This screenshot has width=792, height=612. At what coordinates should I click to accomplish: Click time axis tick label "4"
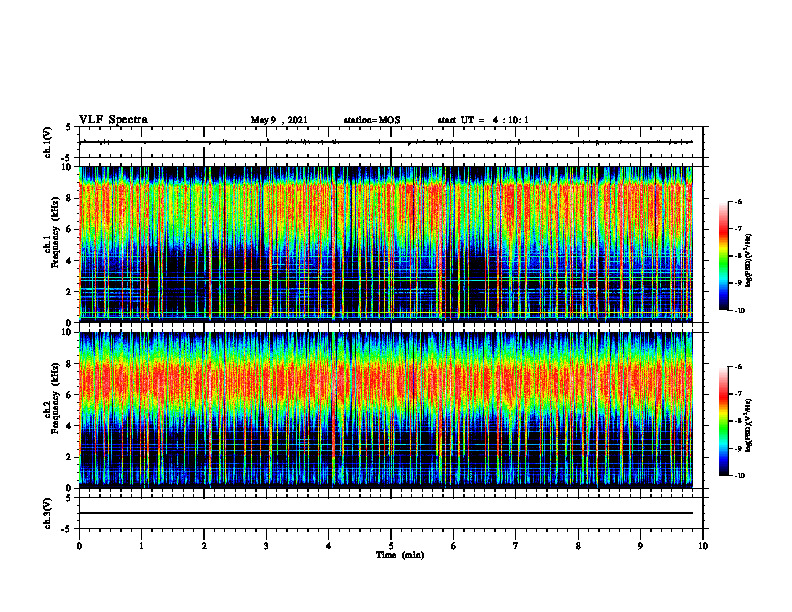click(x=329, y=546)
